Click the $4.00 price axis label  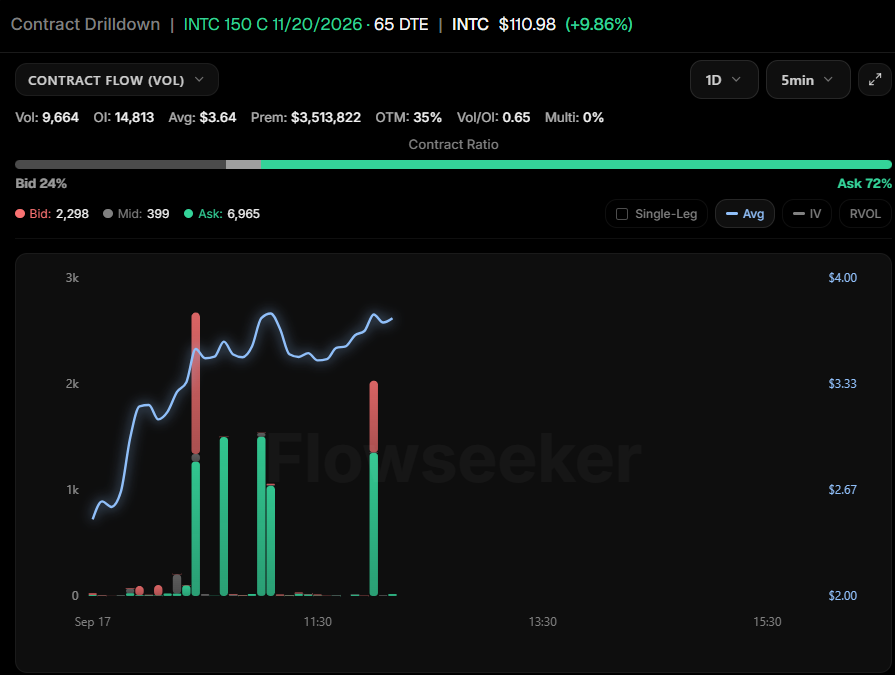pos(842,278)
